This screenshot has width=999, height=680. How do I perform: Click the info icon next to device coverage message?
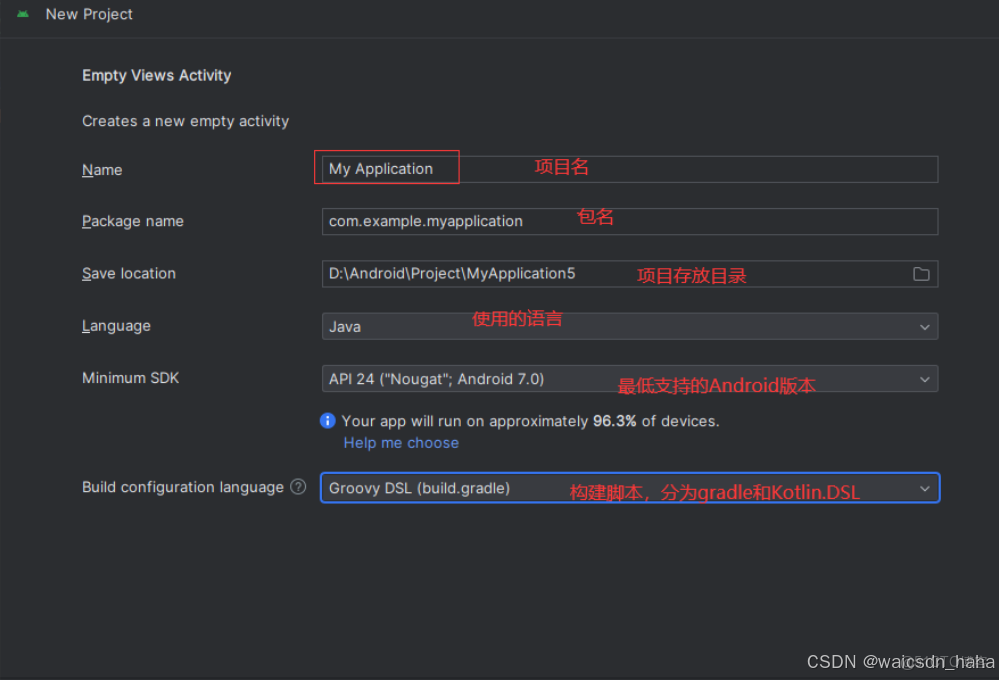tap(327, 420)
